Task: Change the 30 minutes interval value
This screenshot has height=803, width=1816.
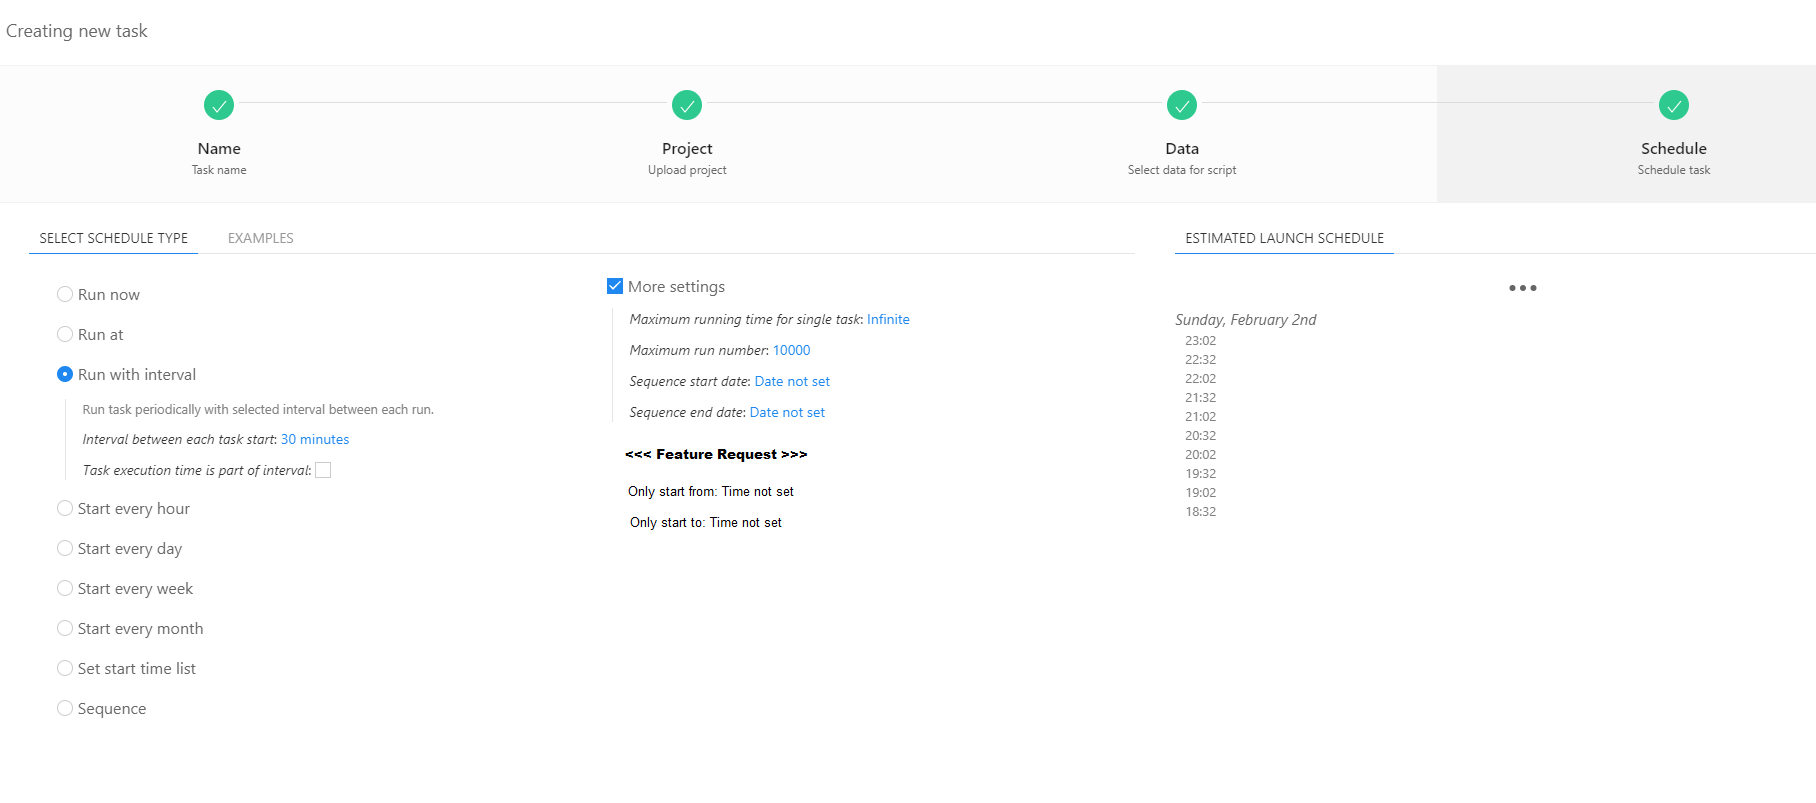Action: point(315,440)
